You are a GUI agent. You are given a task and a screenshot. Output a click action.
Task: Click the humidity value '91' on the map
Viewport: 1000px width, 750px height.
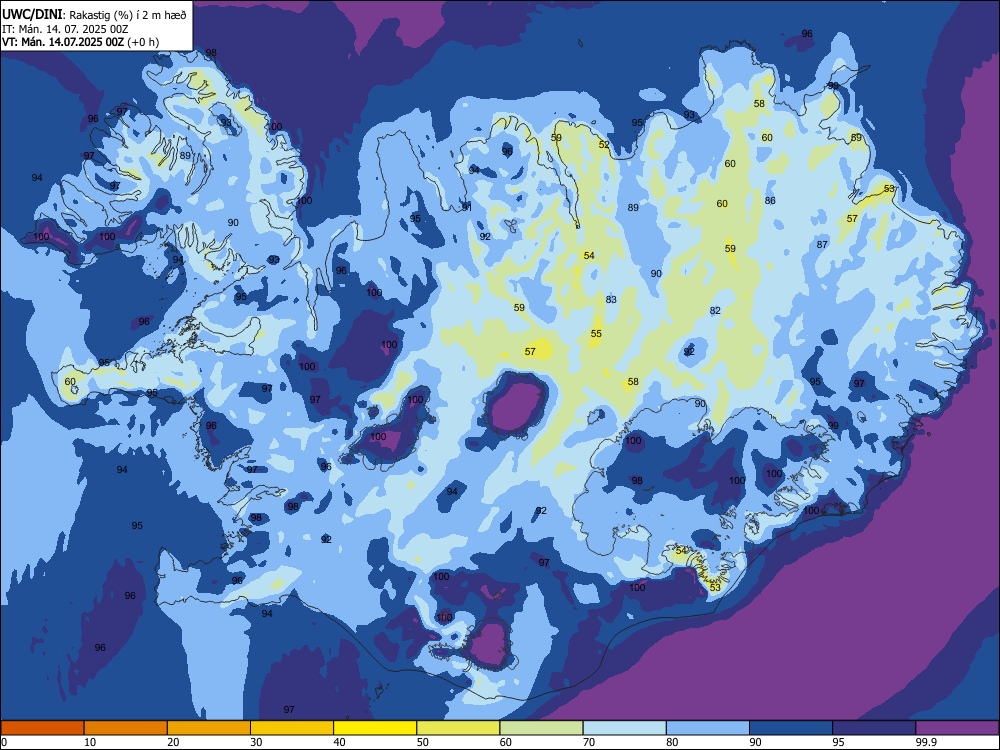tap(467, 207)
